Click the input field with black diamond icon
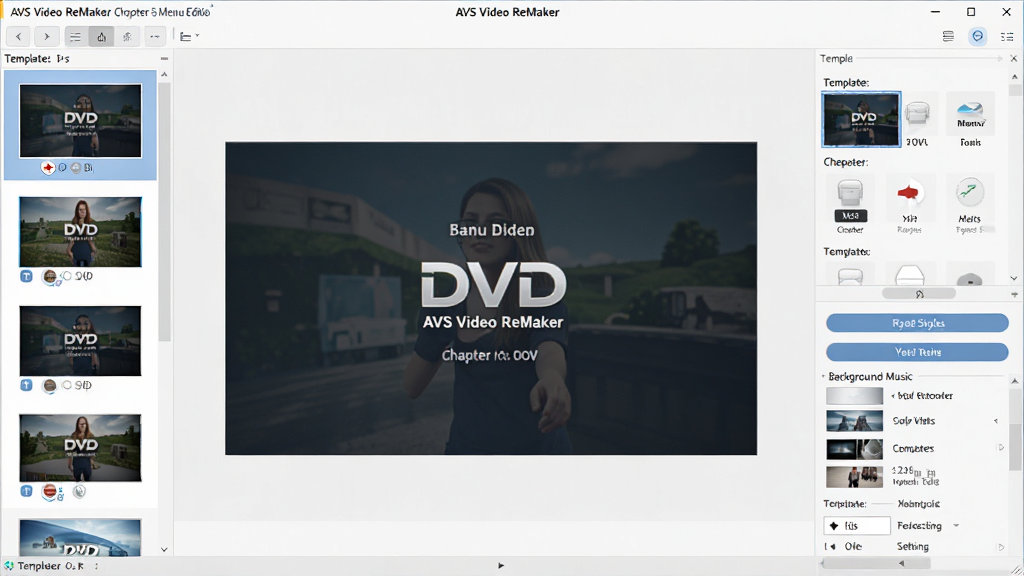Viewport: 1024px width, 576px height. point(857,526)
